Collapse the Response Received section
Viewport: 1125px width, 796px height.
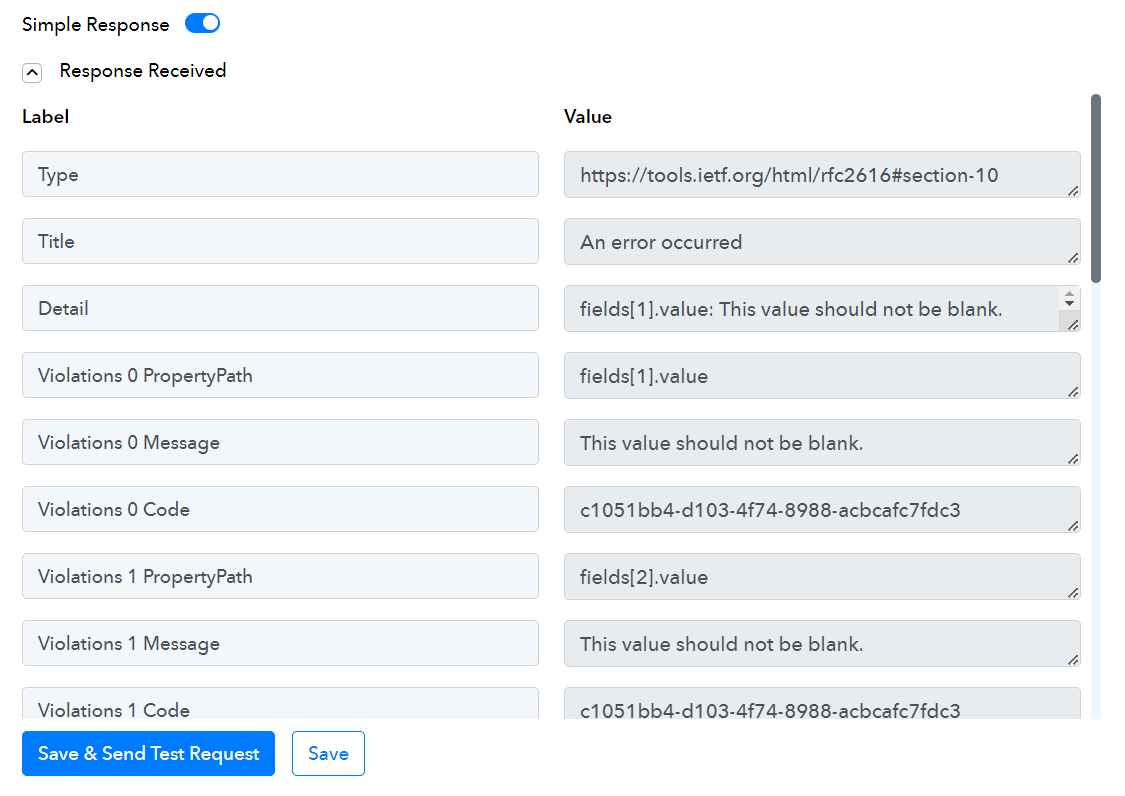(32, 72)
